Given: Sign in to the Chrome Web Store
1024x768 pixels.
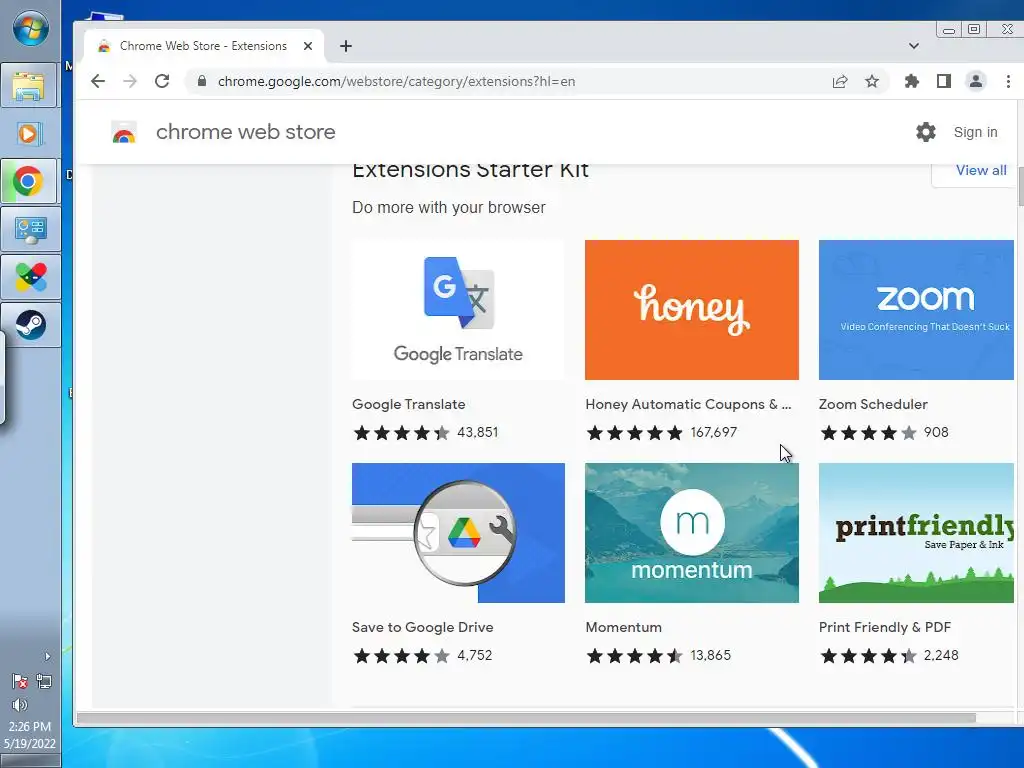Looking at the screenshot, I should tap(975, 132).
